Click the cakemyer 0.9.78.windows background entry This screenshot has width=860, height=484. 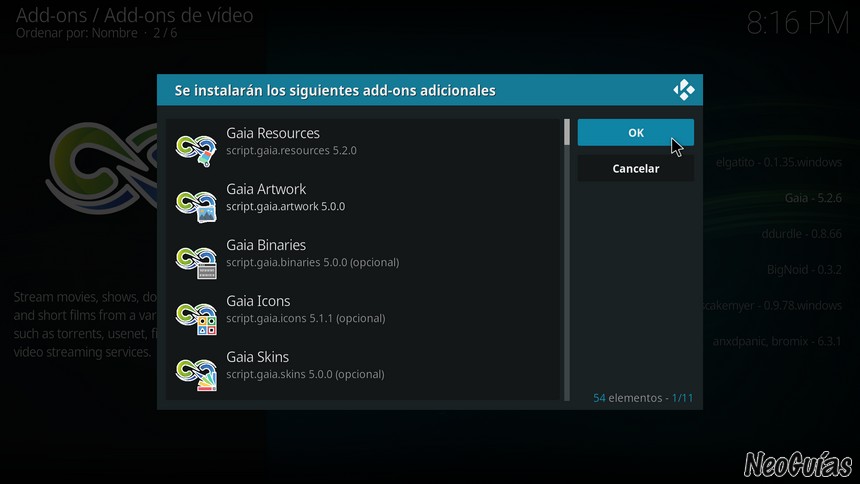(772, 306)
